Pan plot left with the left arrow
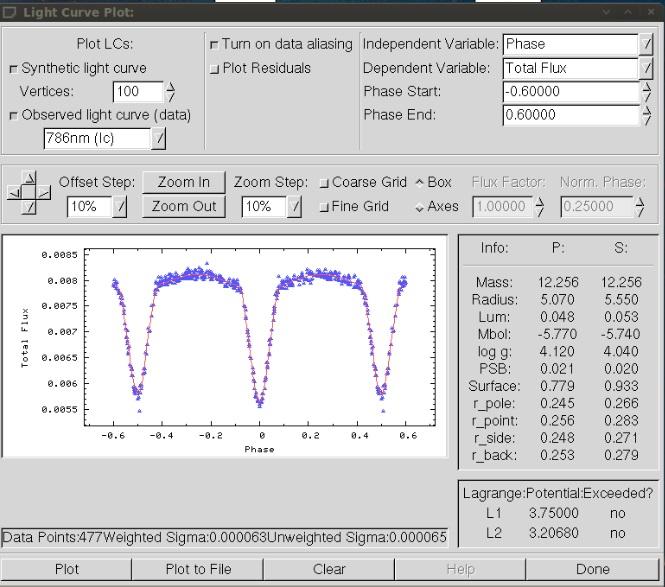 pos(15,193)
